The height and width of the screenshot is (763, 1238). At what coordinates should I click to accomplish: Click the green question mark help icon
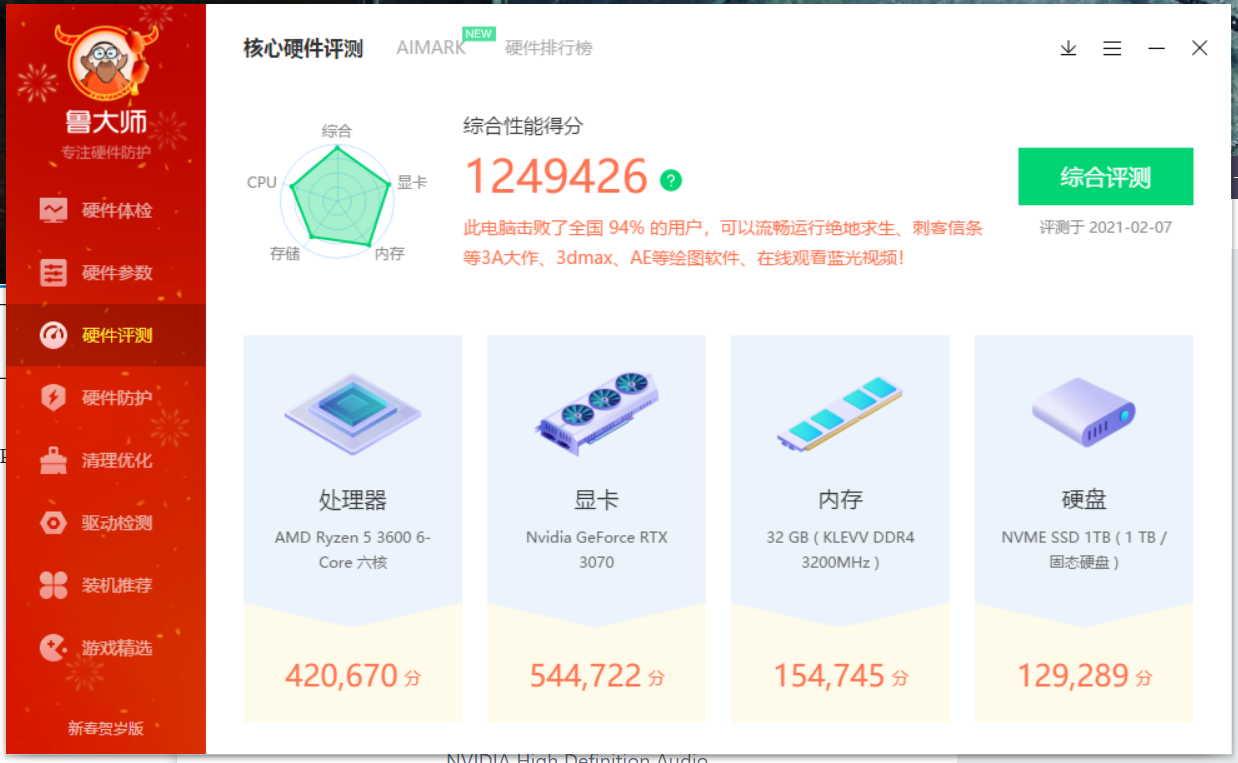pos(671,180)
